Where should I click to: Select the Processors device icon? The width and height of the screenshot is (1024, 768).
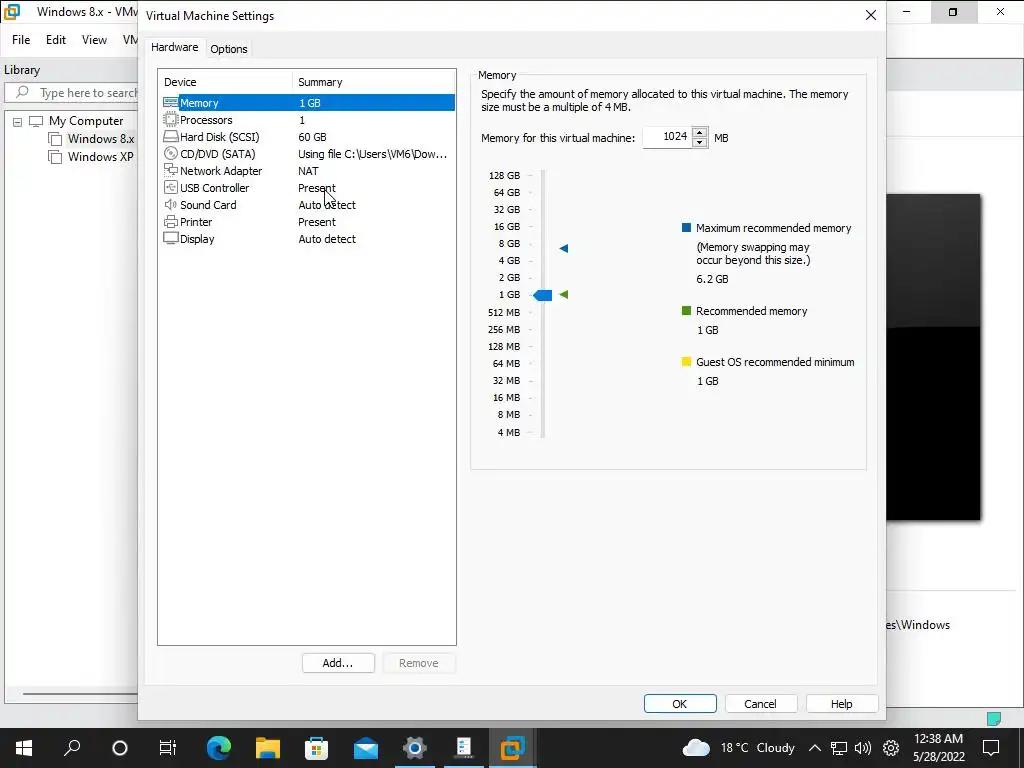pos(170,120)
